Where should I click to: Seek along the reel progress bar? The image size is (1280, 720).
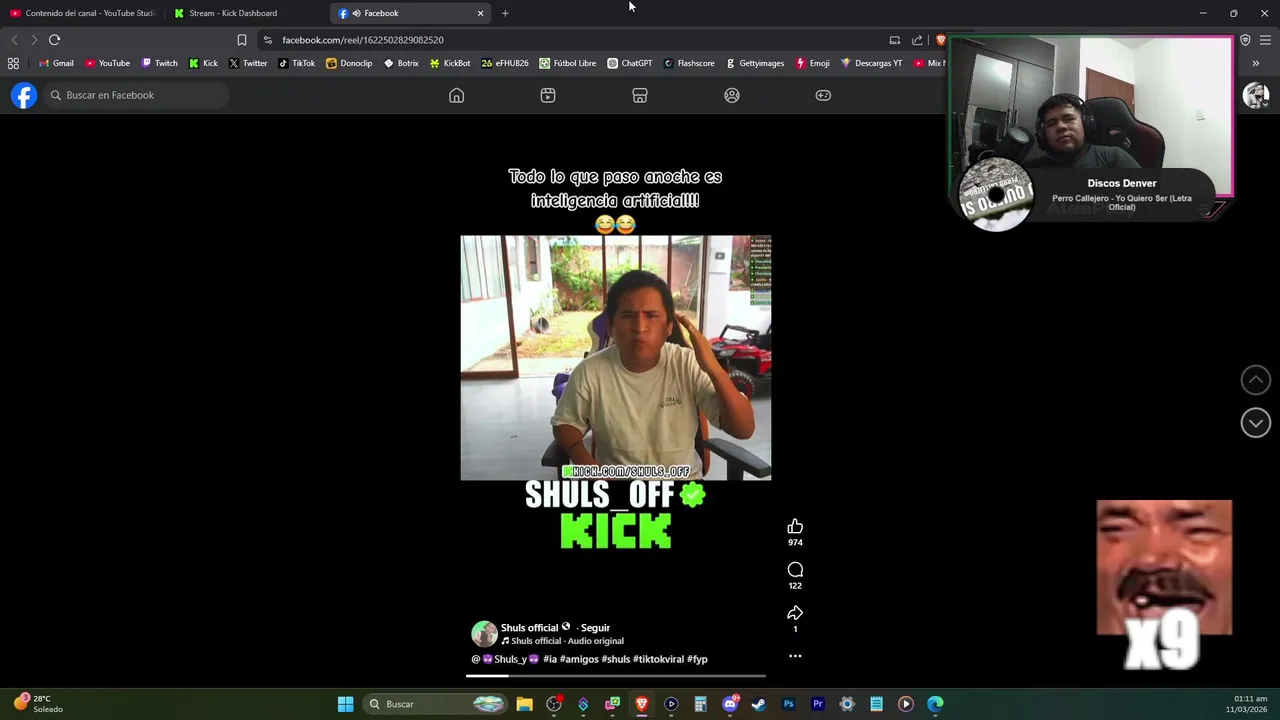(615, 676)
